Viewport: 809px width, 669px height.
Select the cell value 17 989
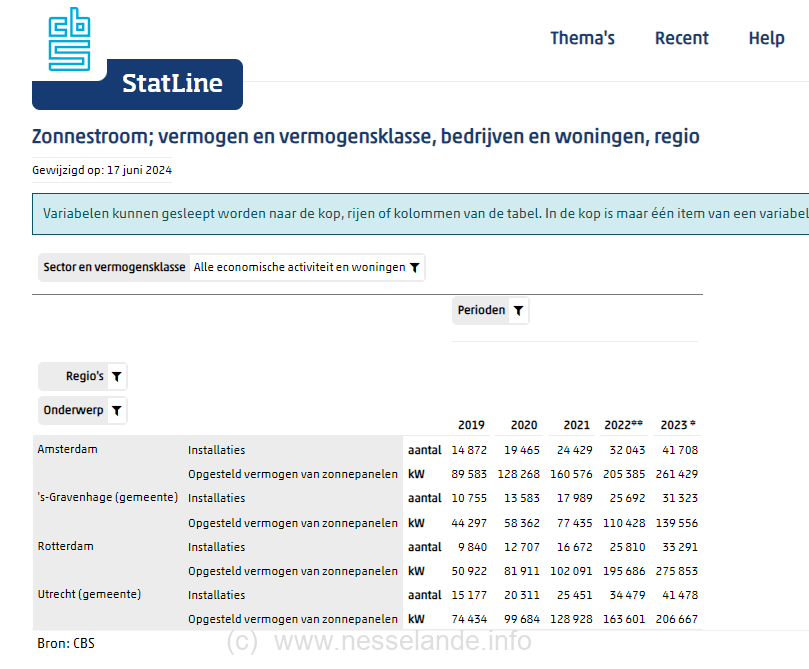(x=574, y=498)
